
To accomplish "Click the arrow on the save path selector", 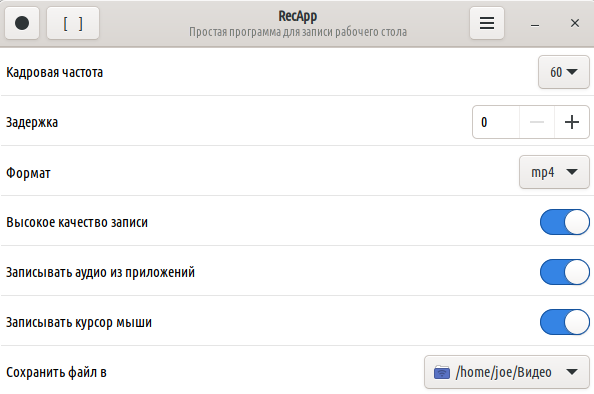I will point(572,372).
